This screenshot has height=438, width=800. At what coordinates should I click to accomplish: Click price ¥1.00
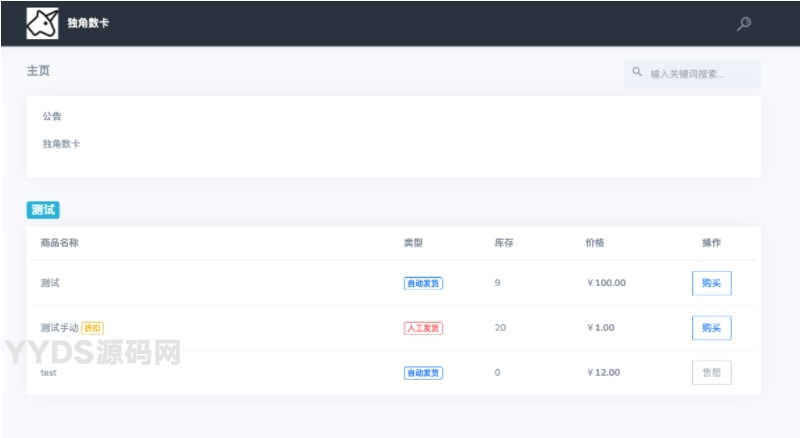(601, 328)
